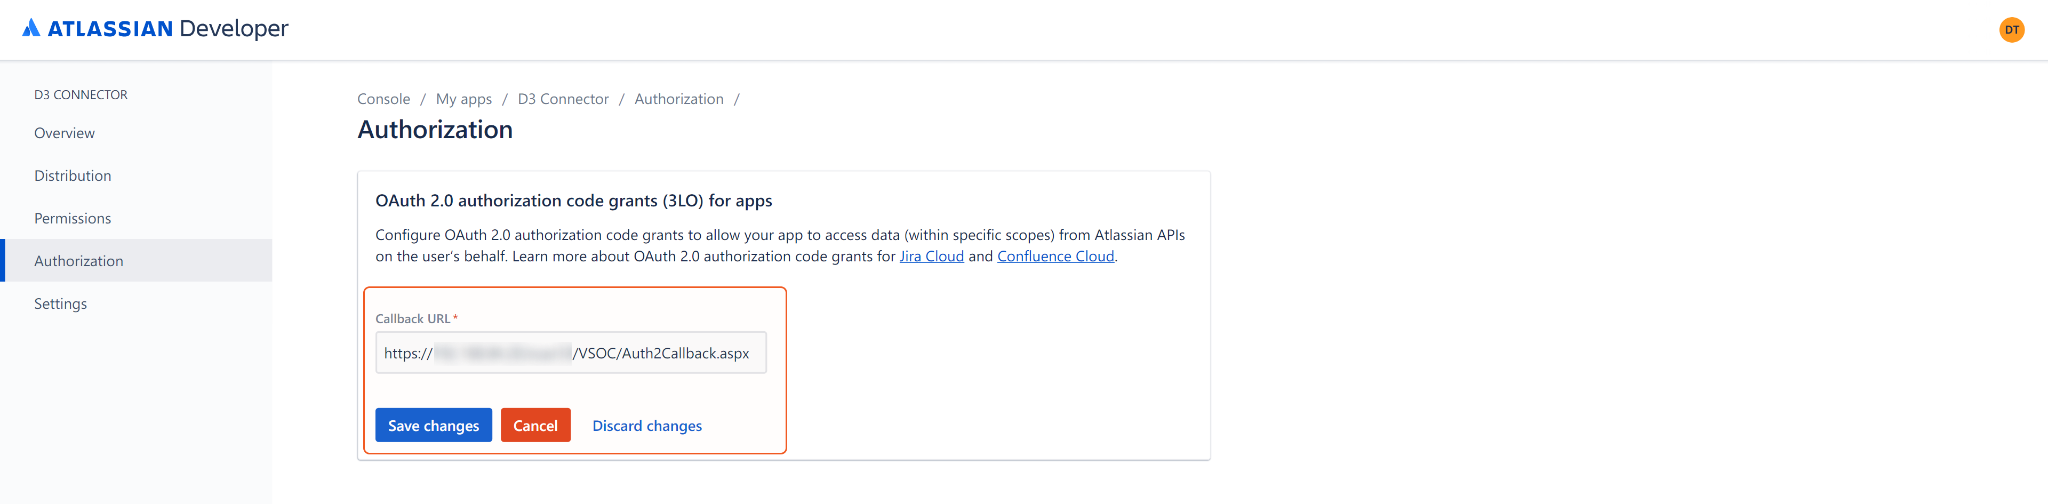This screenshot has height=504, width=2048.
Task: Go to Distribution in the sidebar
Action: (x=73, y=176)
